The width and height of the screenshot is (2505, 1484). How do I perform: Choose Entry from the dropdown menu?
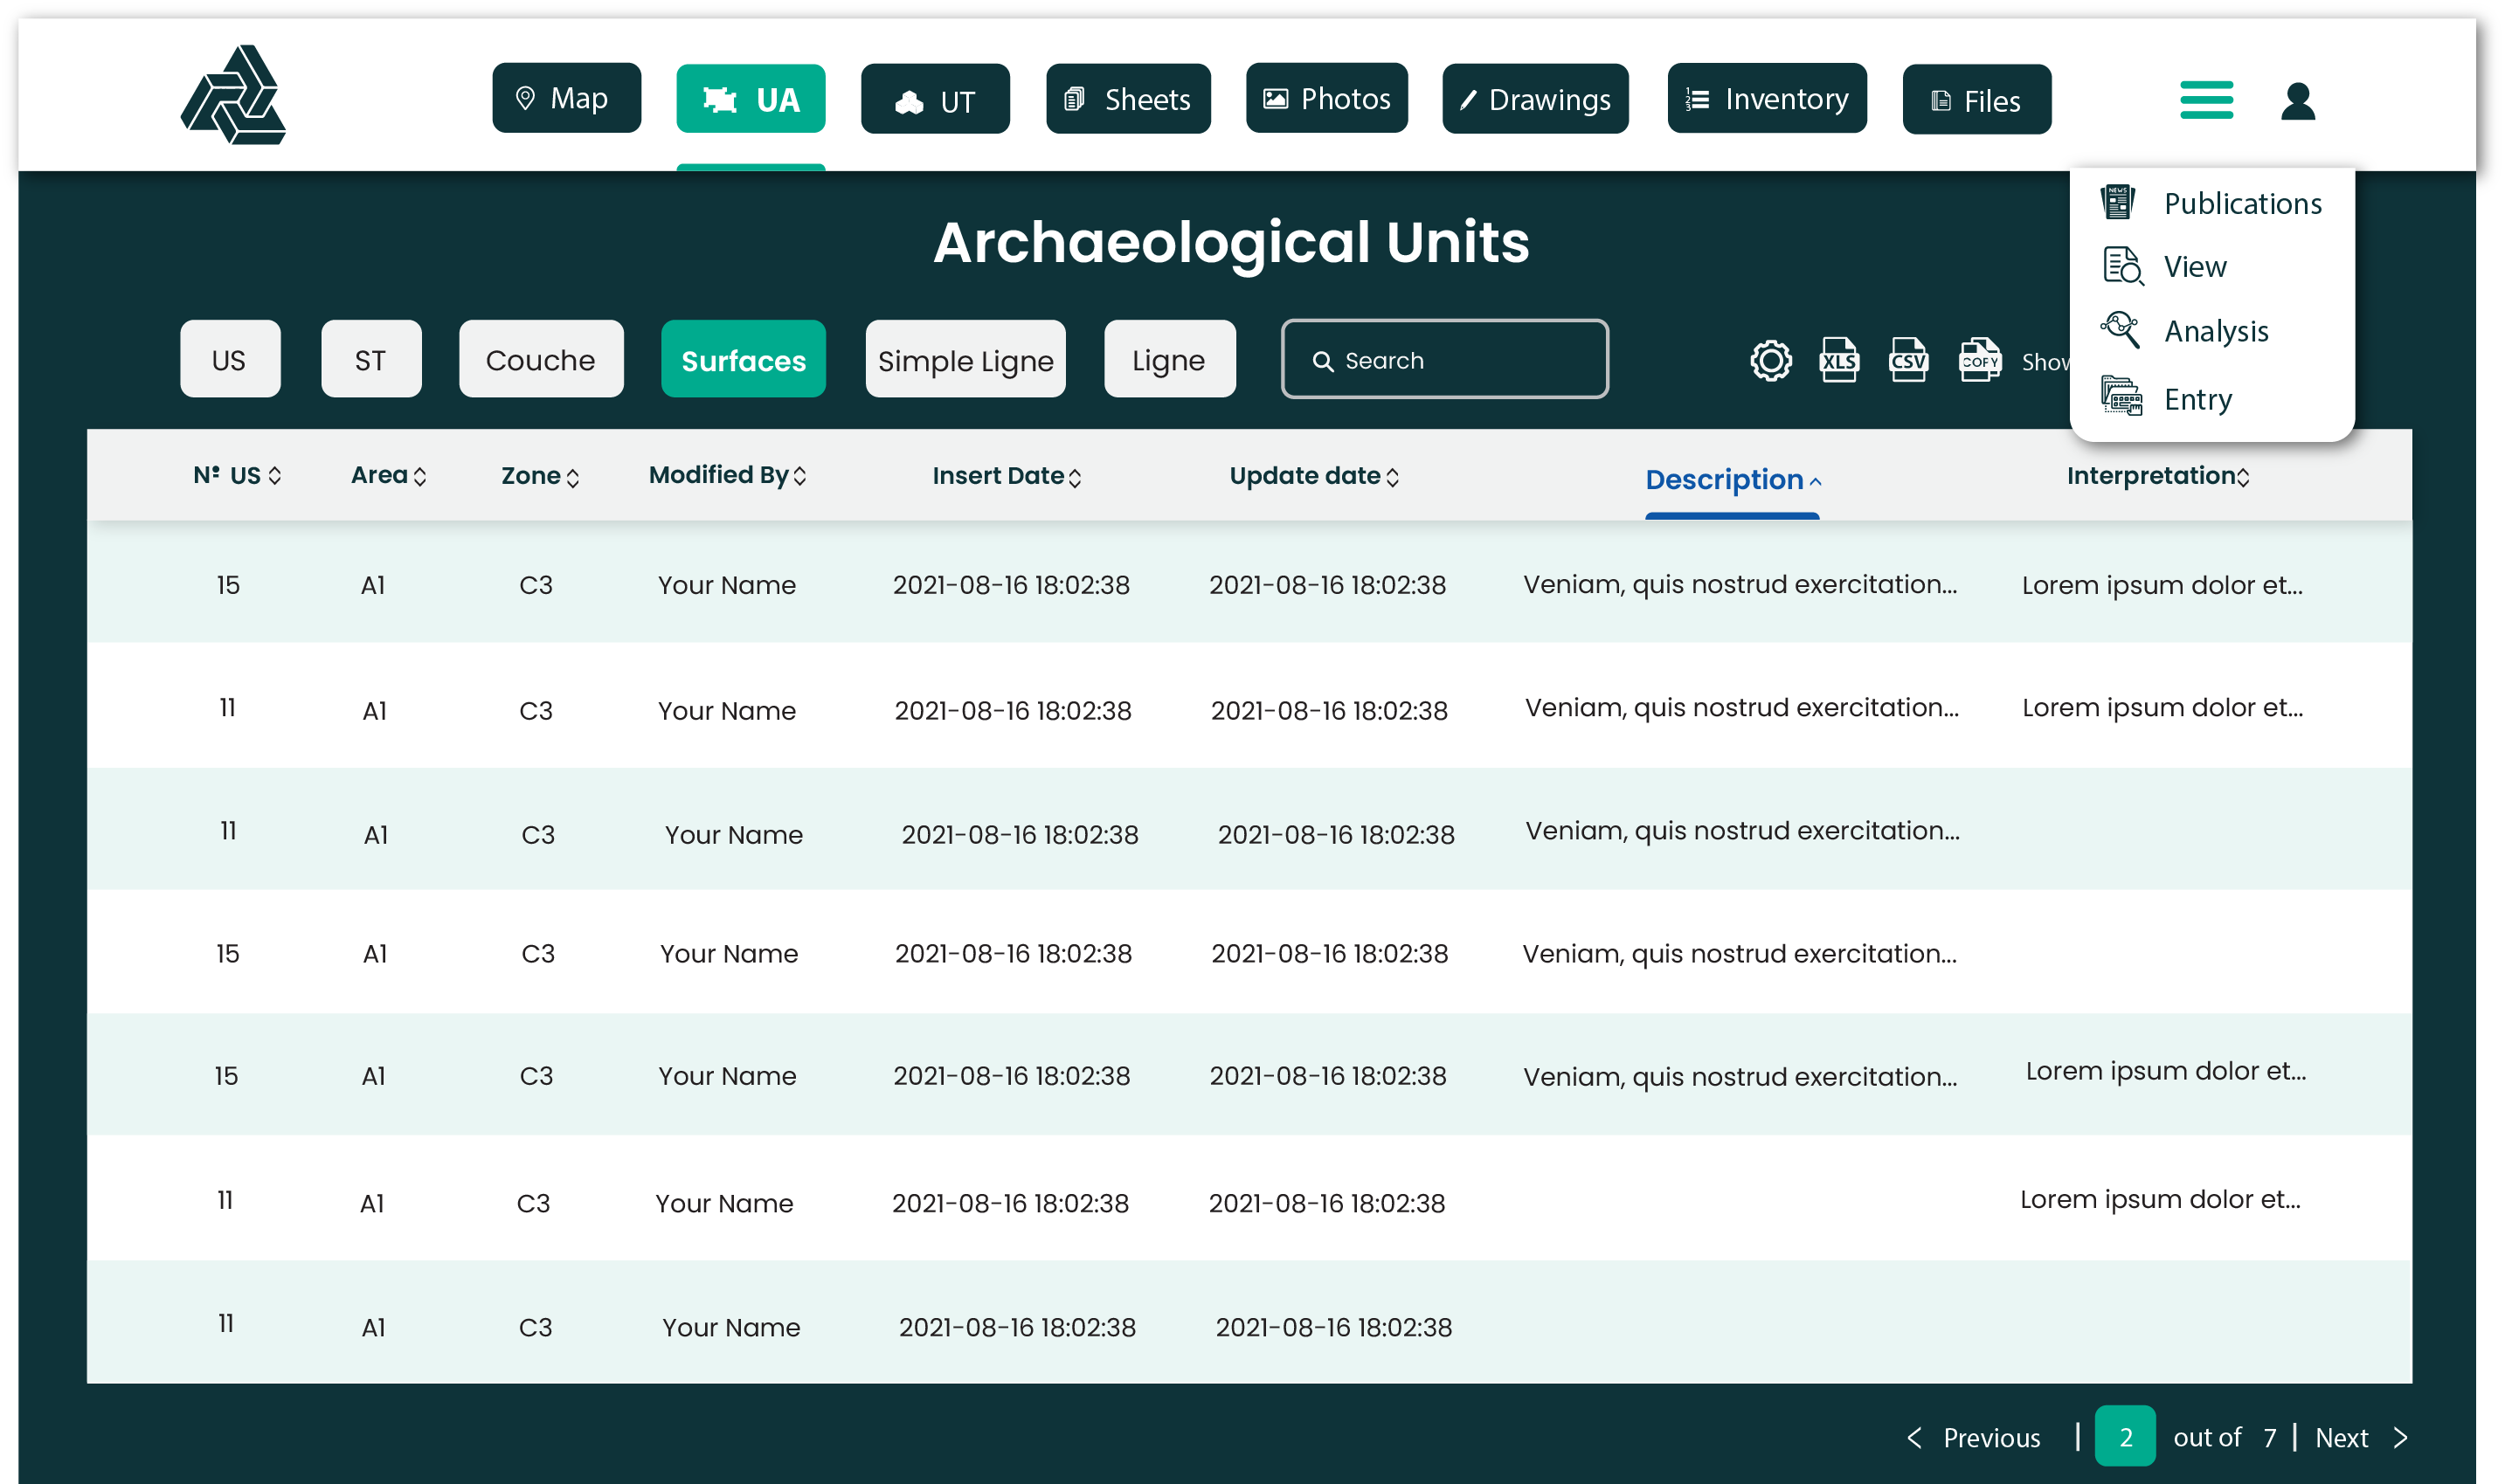click(2197, 399)
